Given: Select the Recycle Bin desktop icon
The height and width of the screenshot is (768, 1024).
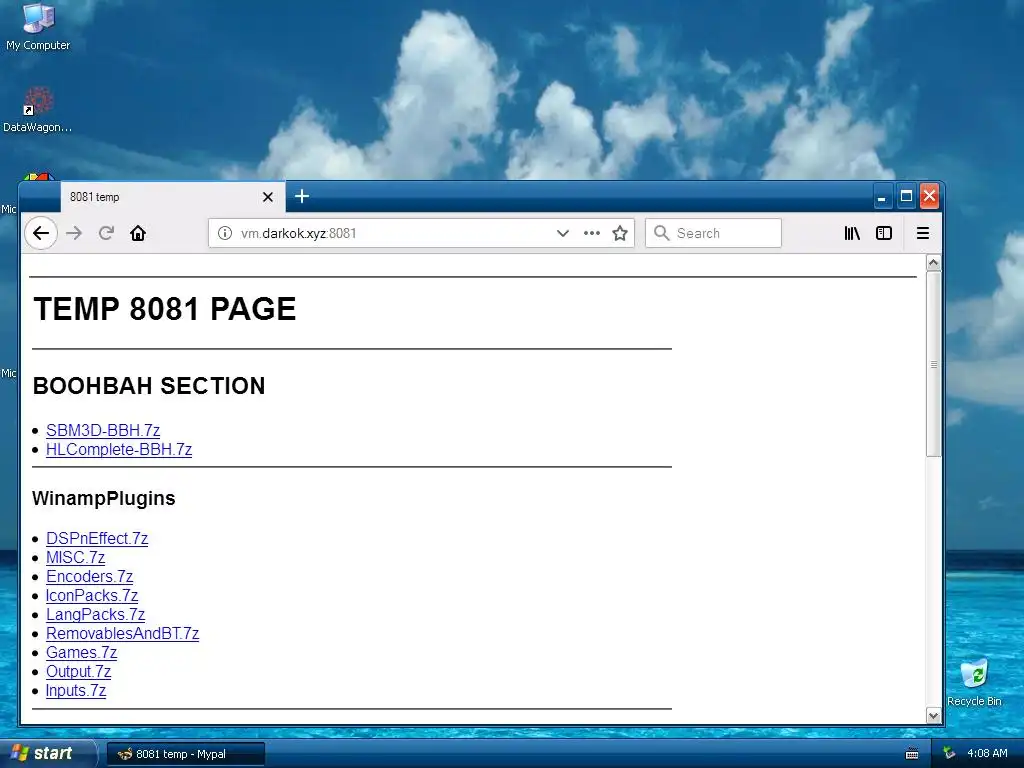Looking at the screenshot, I should coord(974,682).
